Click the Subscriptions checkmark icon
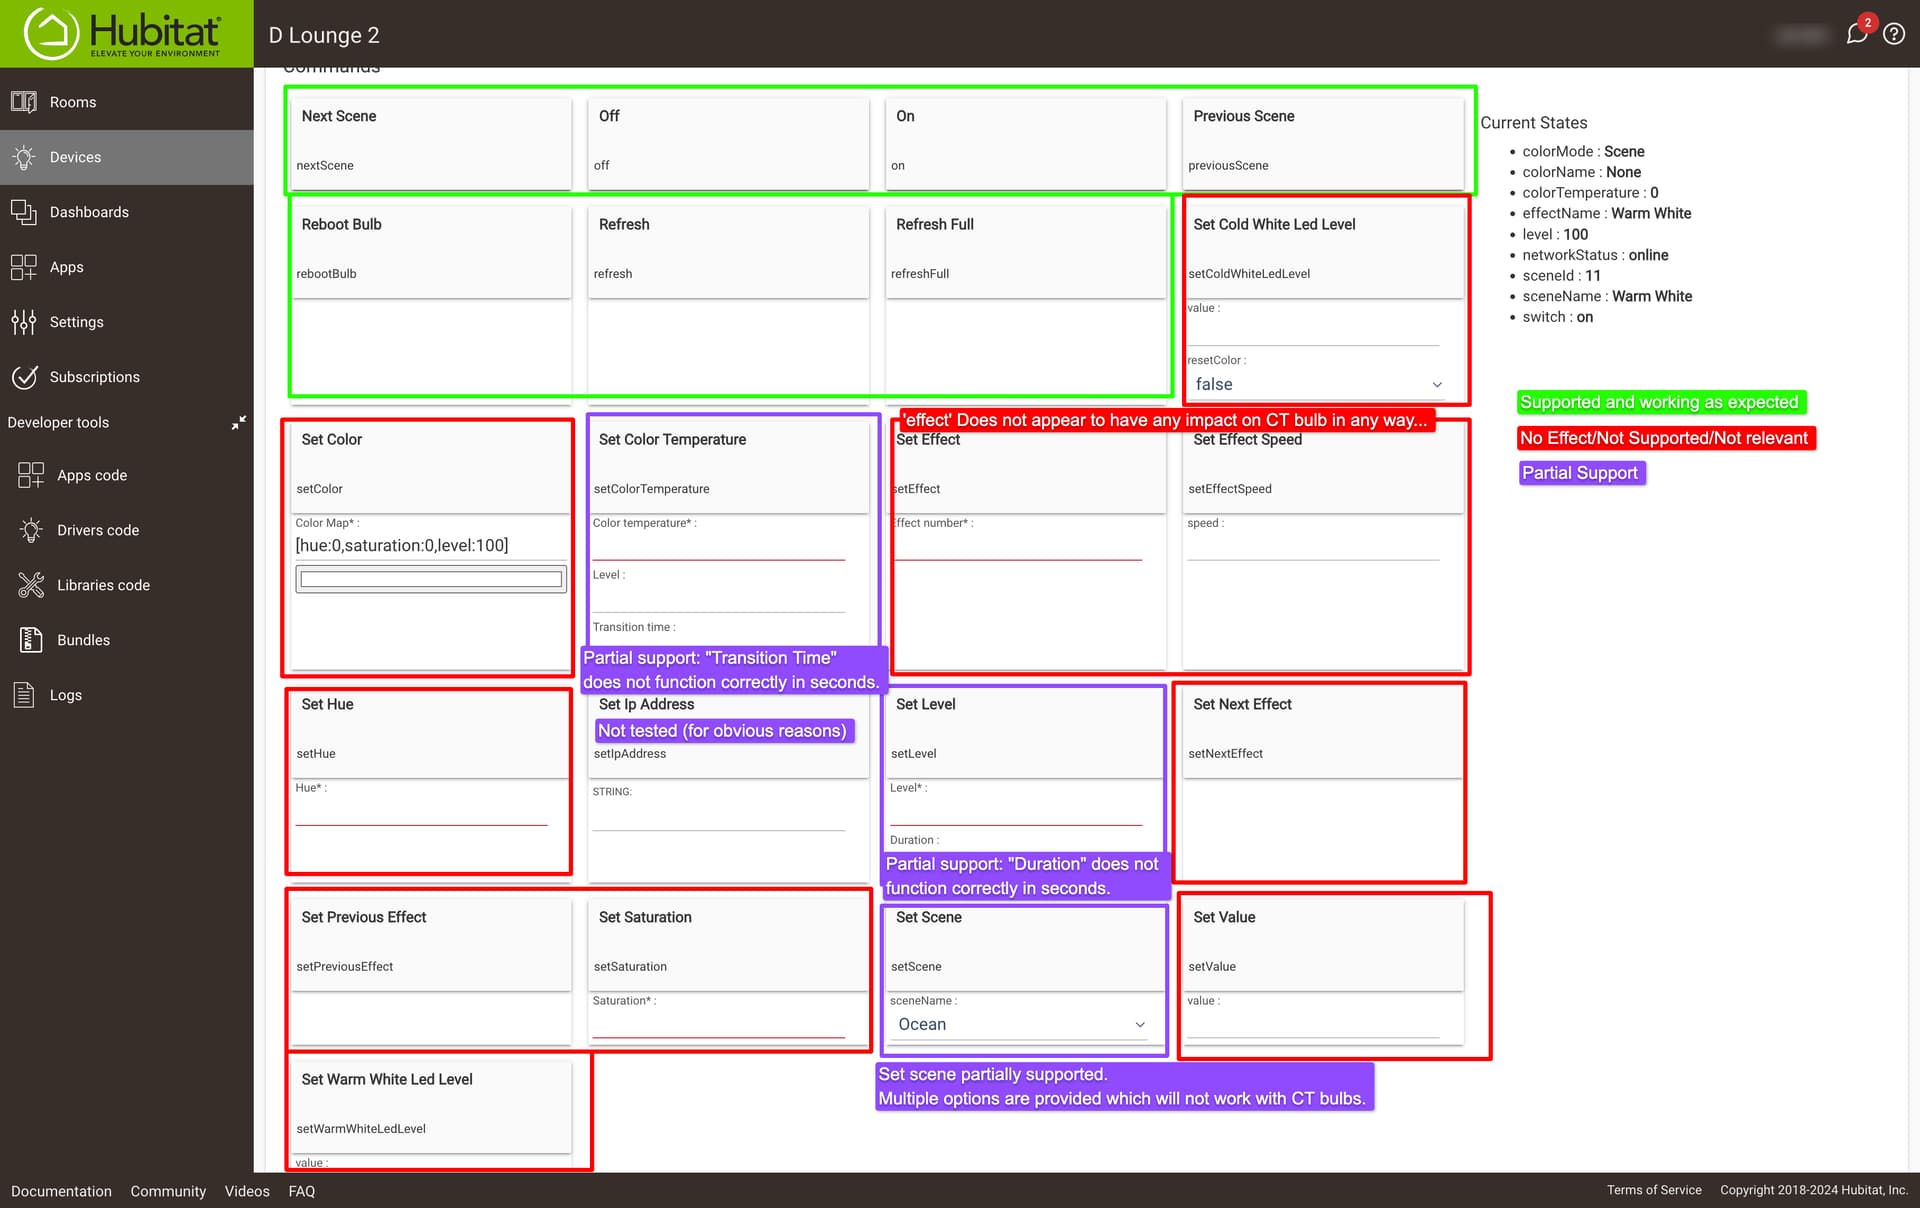 [24, 377]
